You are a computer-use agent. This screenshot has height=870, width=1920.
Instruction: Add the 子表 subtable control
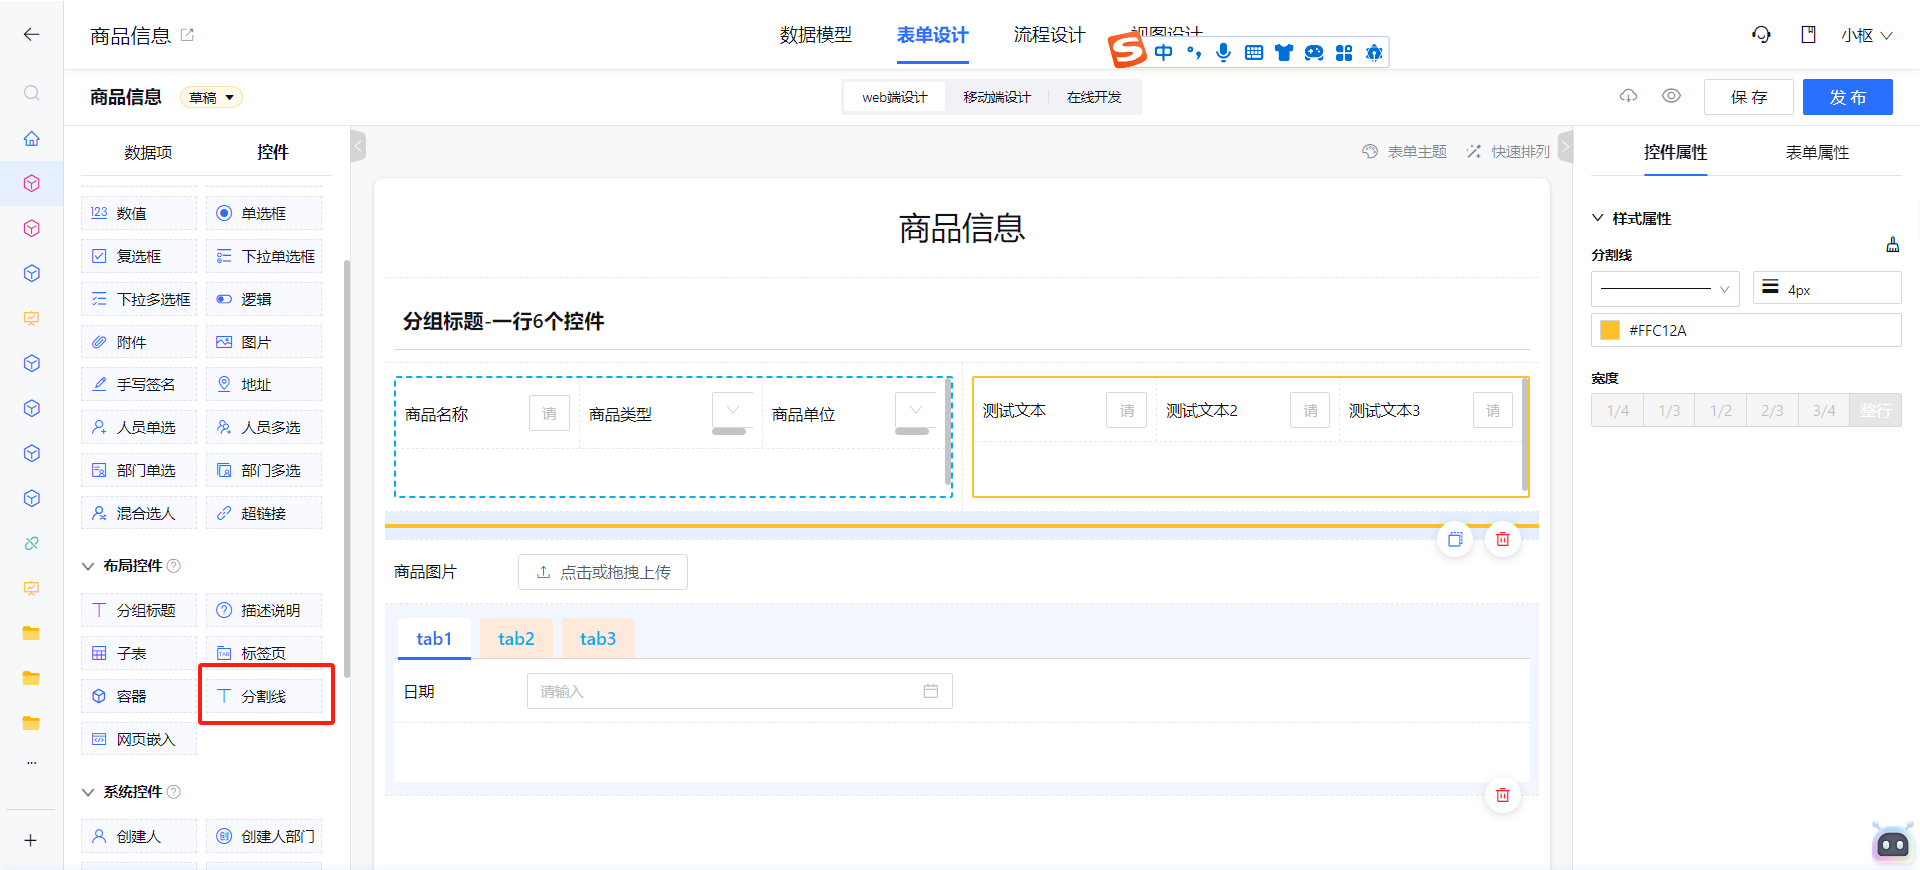coord(138,653)
